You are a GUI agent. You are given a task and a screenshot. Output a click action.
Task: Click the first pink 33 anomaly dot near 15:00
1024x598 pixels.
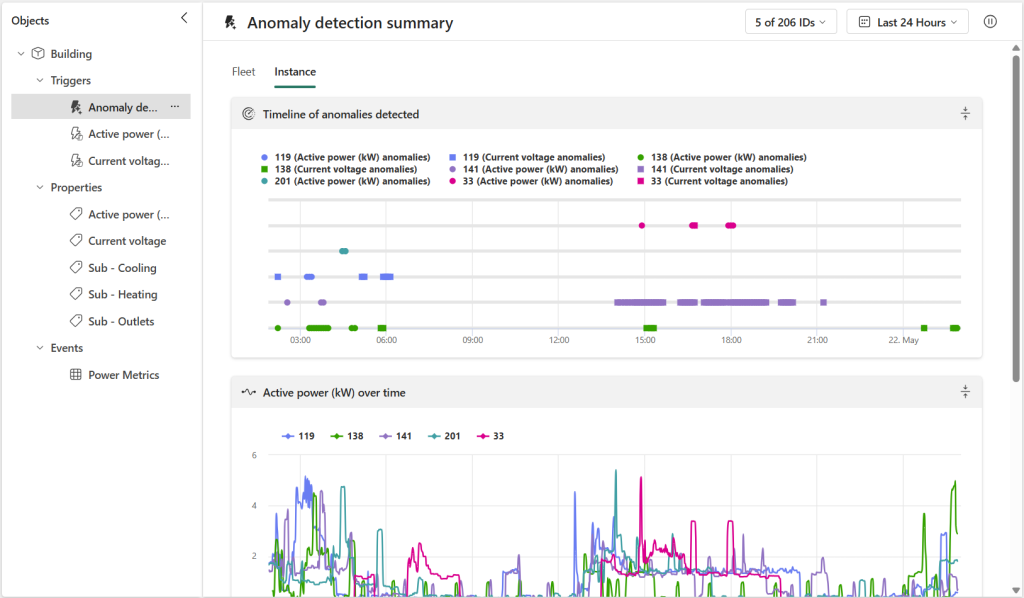pos(642,226)
